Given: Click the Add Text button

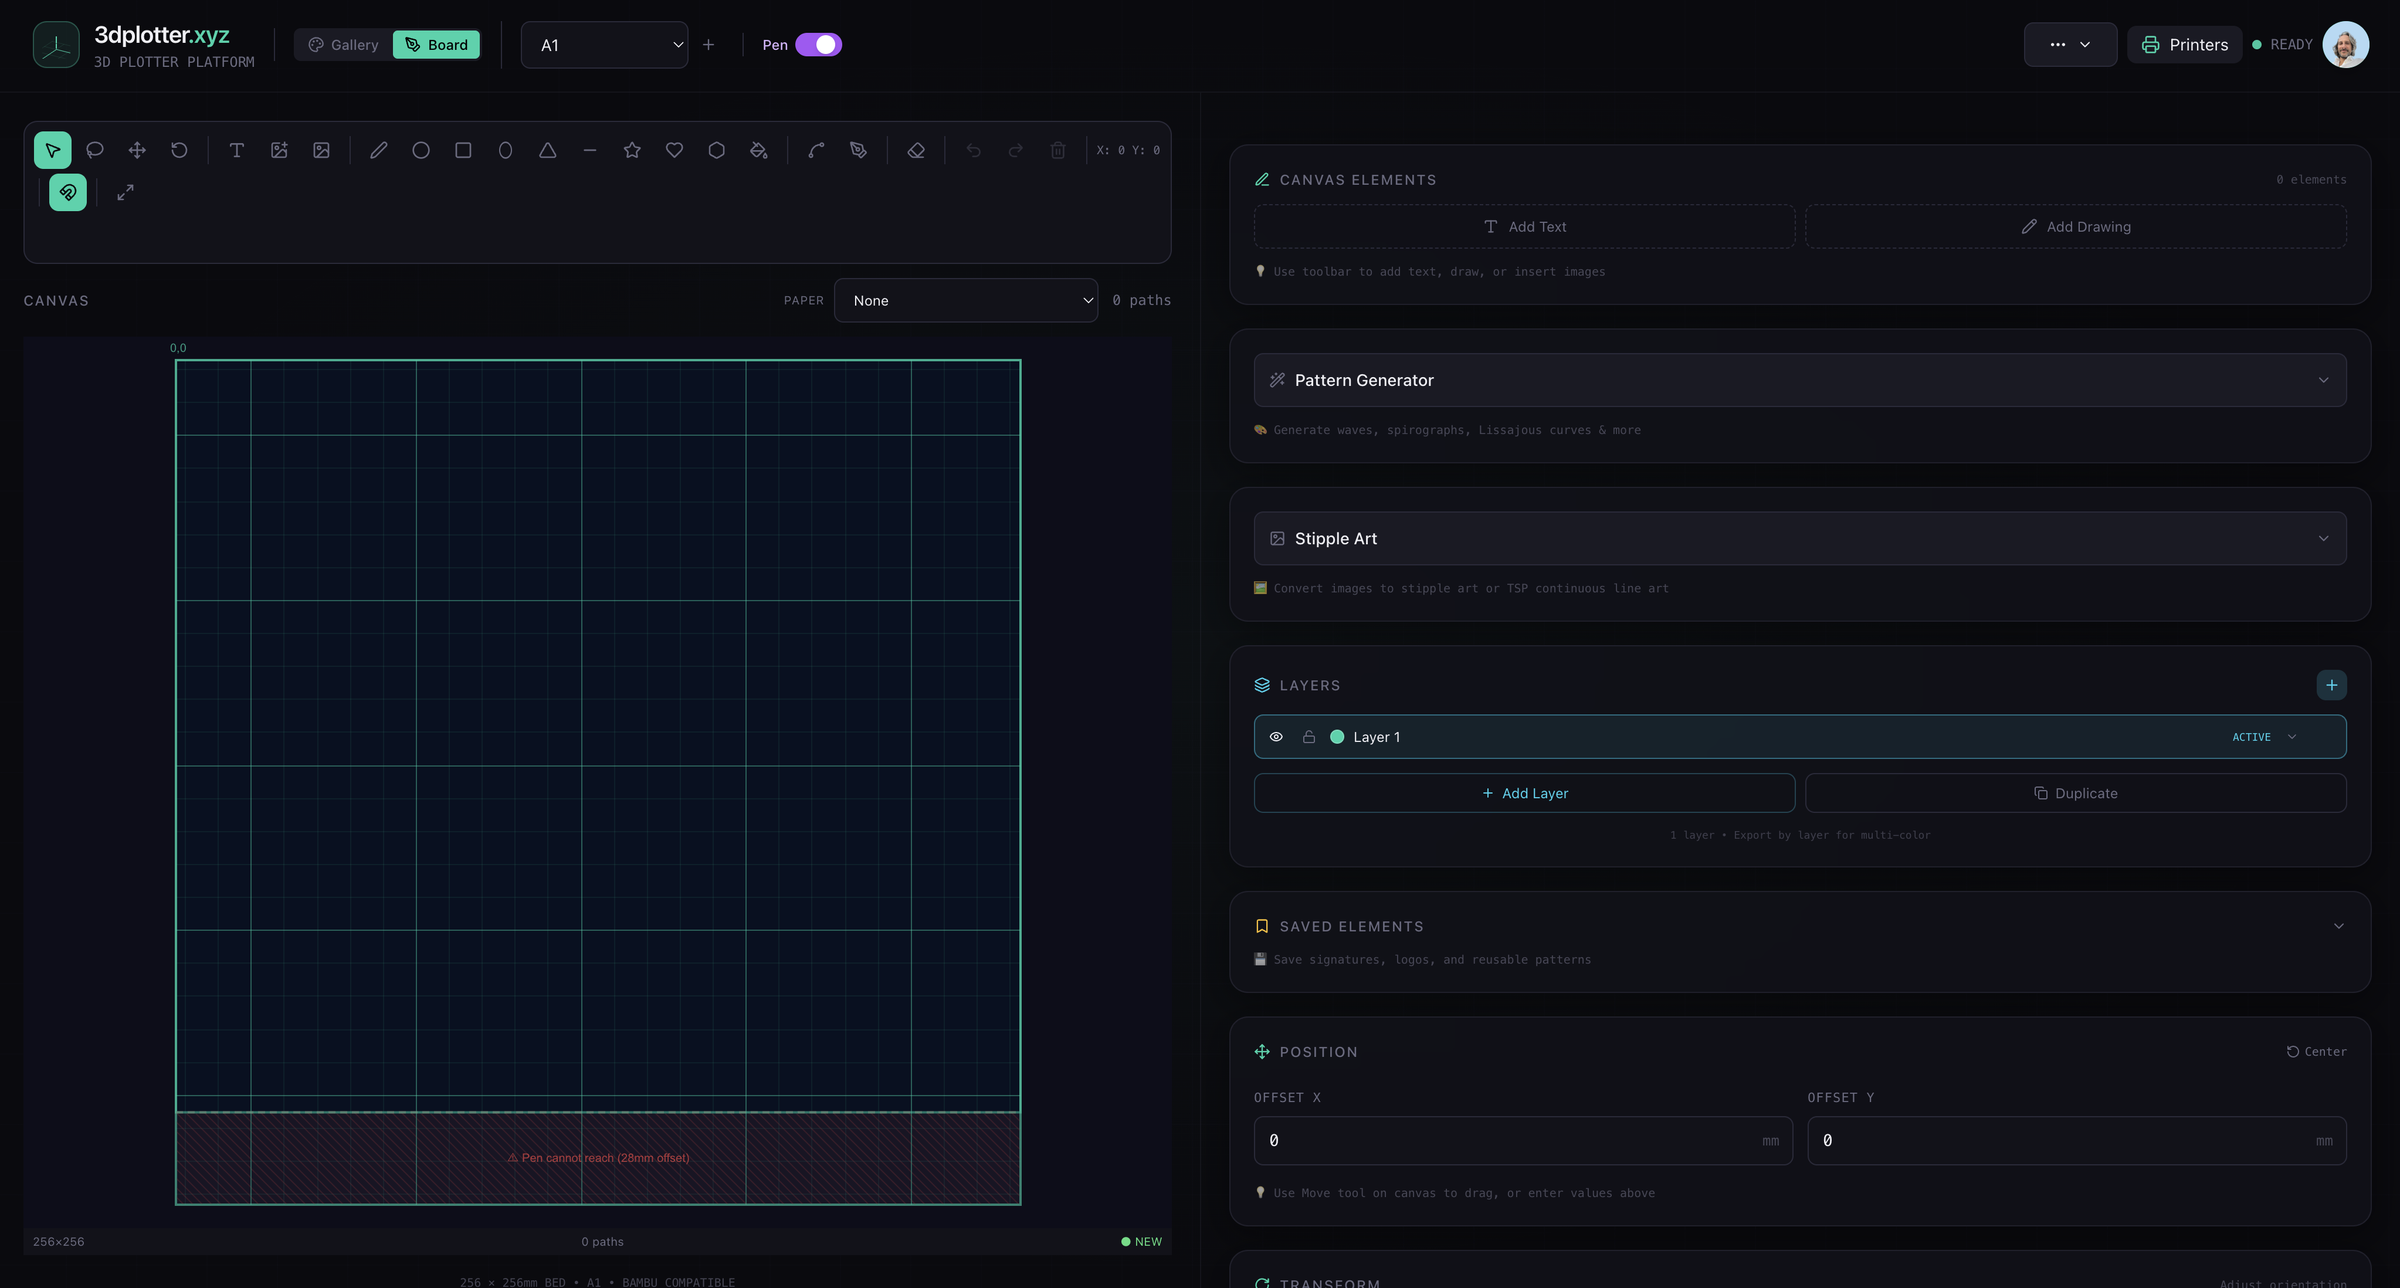Looking at the screenshot, I should click(1525, 227).
